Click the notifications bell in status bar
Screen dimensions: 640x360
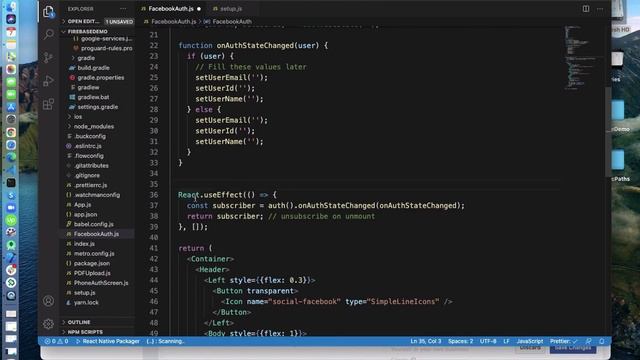coord(602,341)
